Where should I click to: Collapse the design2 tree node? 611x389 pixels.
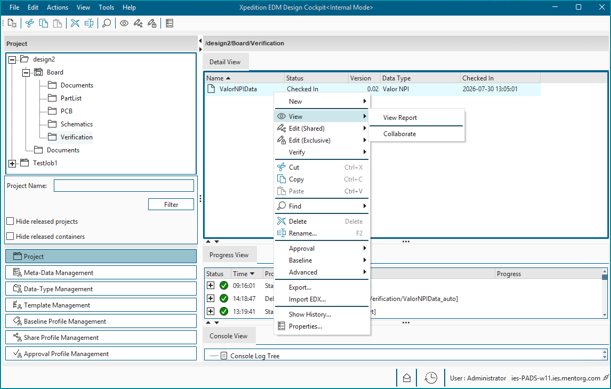pyautogui.click(x=12, y=60)
